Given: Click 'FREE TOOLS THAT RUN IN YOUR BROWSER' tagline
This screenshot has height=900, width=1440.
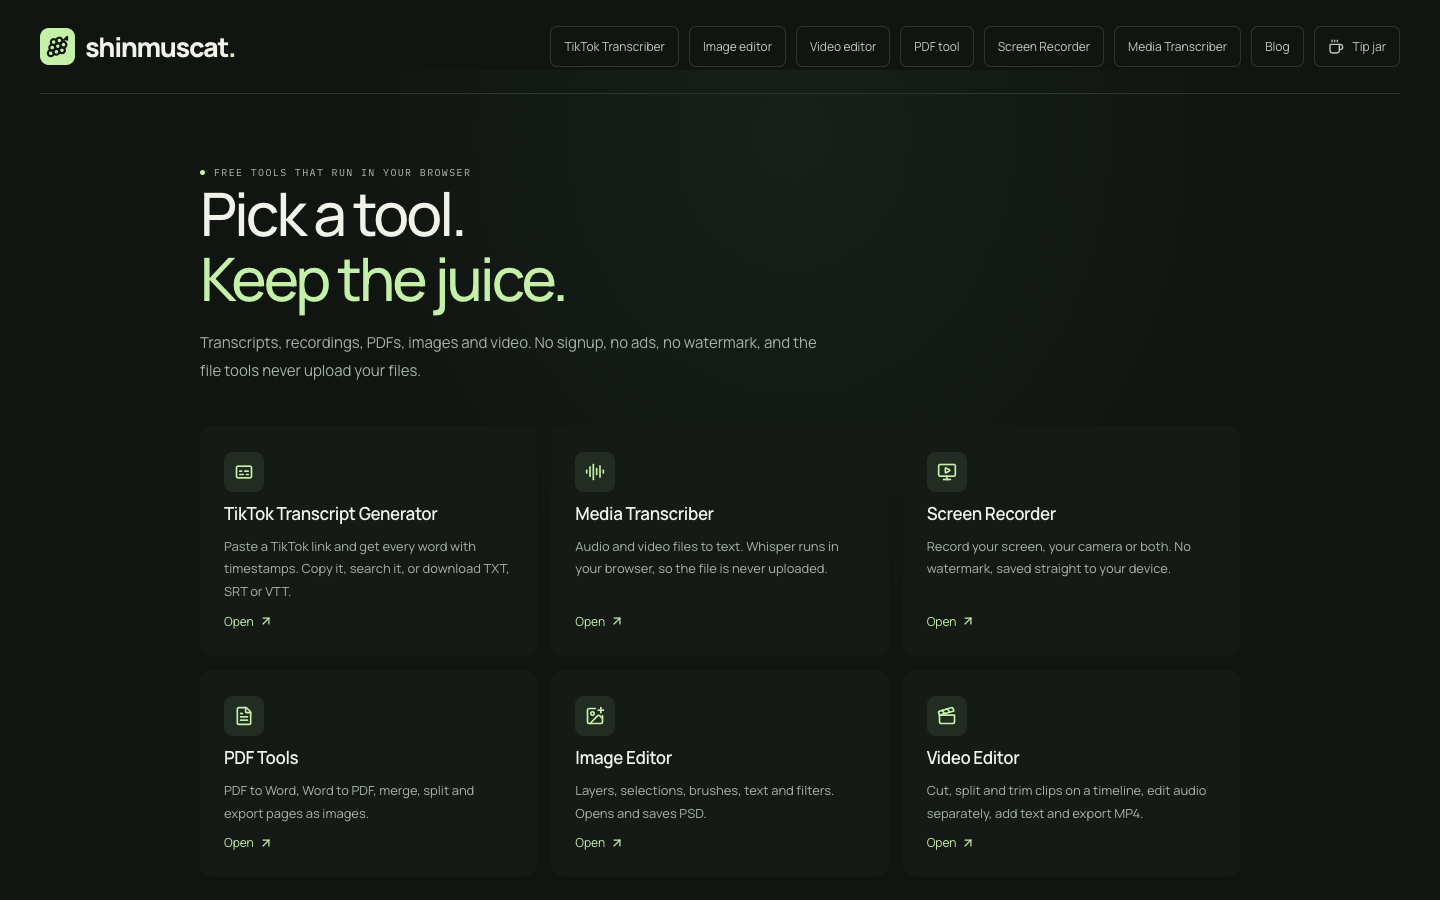Looking at the screenshot, I should click(342, 173).
